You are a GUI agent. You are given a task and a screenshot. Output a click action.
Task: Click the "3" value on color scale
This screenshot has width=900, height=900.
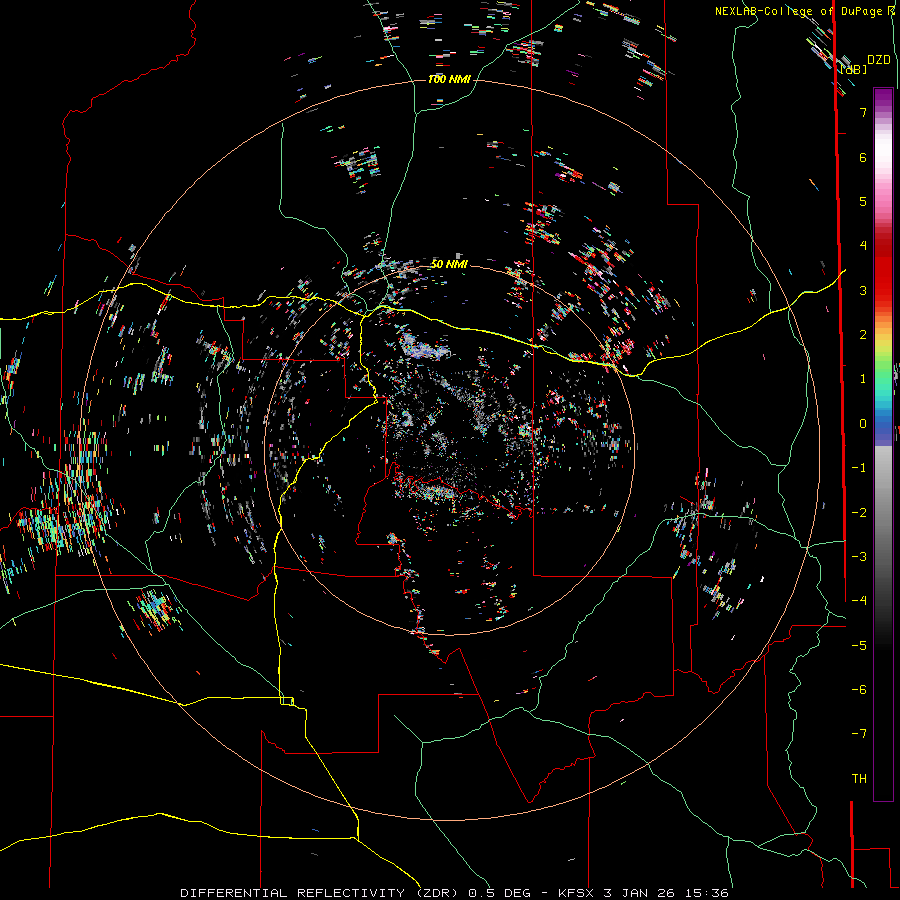[863, 290]
